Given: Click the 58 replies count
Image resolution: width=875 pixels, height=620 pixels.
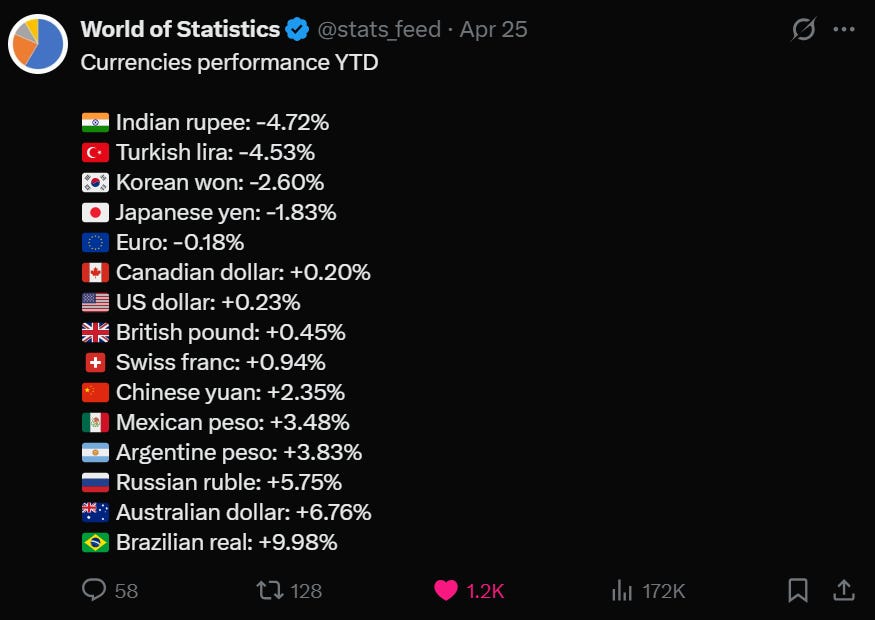Looking at the screenshot, I should 126,591.
